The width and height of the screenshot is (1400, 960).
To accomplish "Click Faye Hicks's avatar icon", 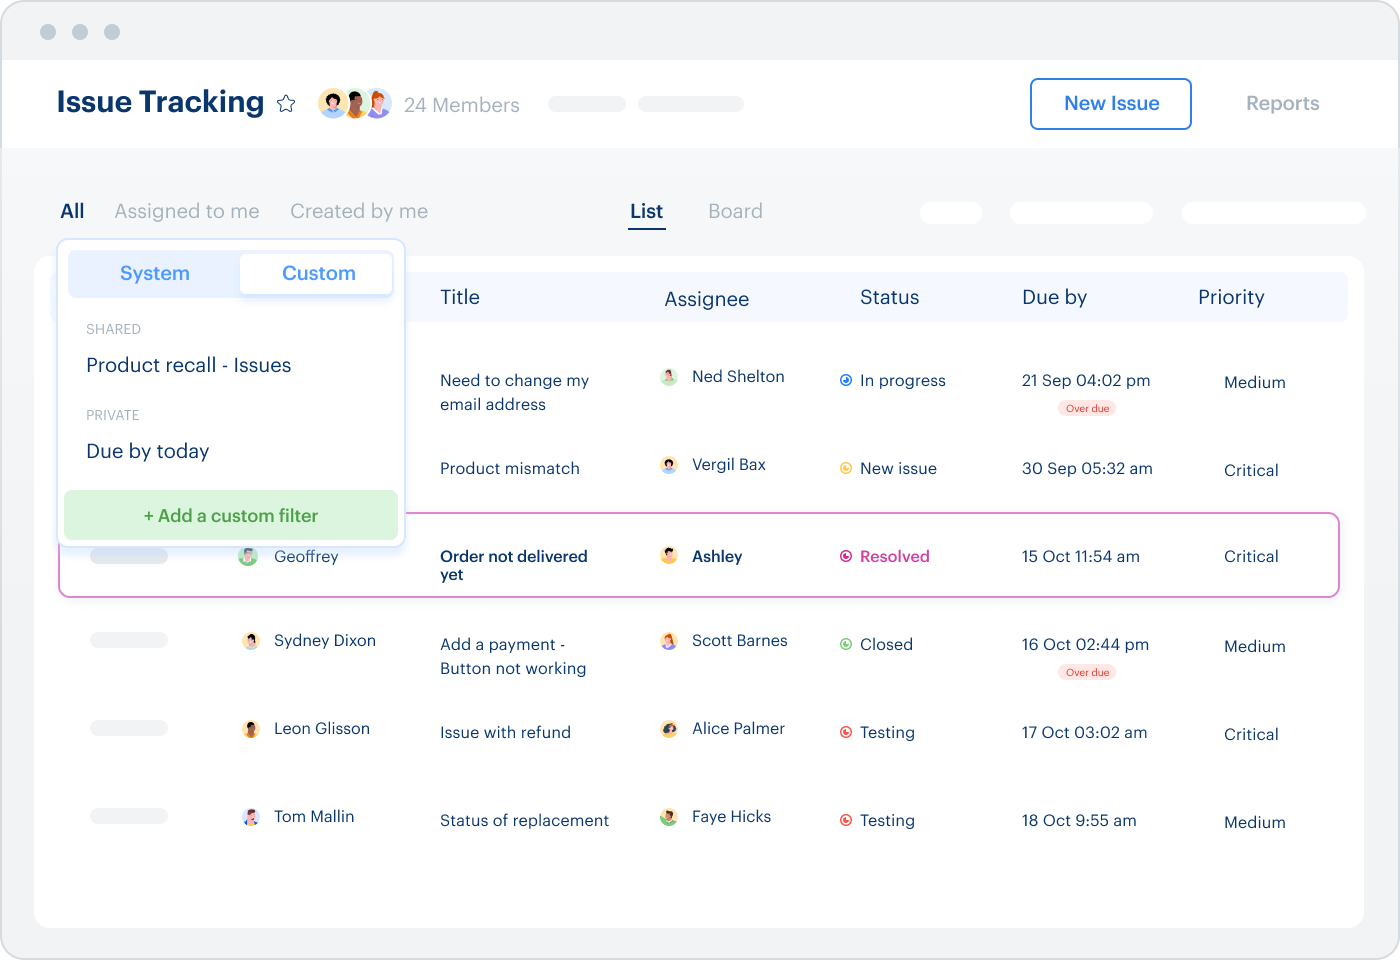I will point(668,816).
